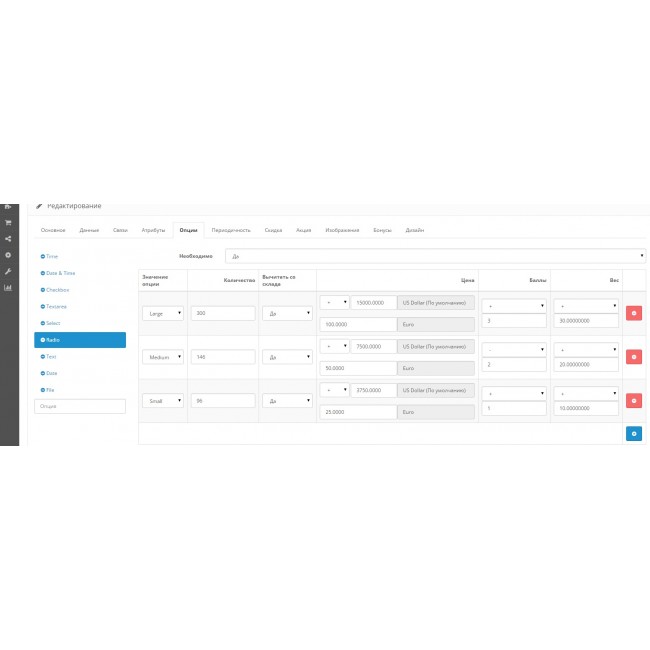The image size is (650, 650).
Task: Open the Скидка tab
Action: click(273, 230)
